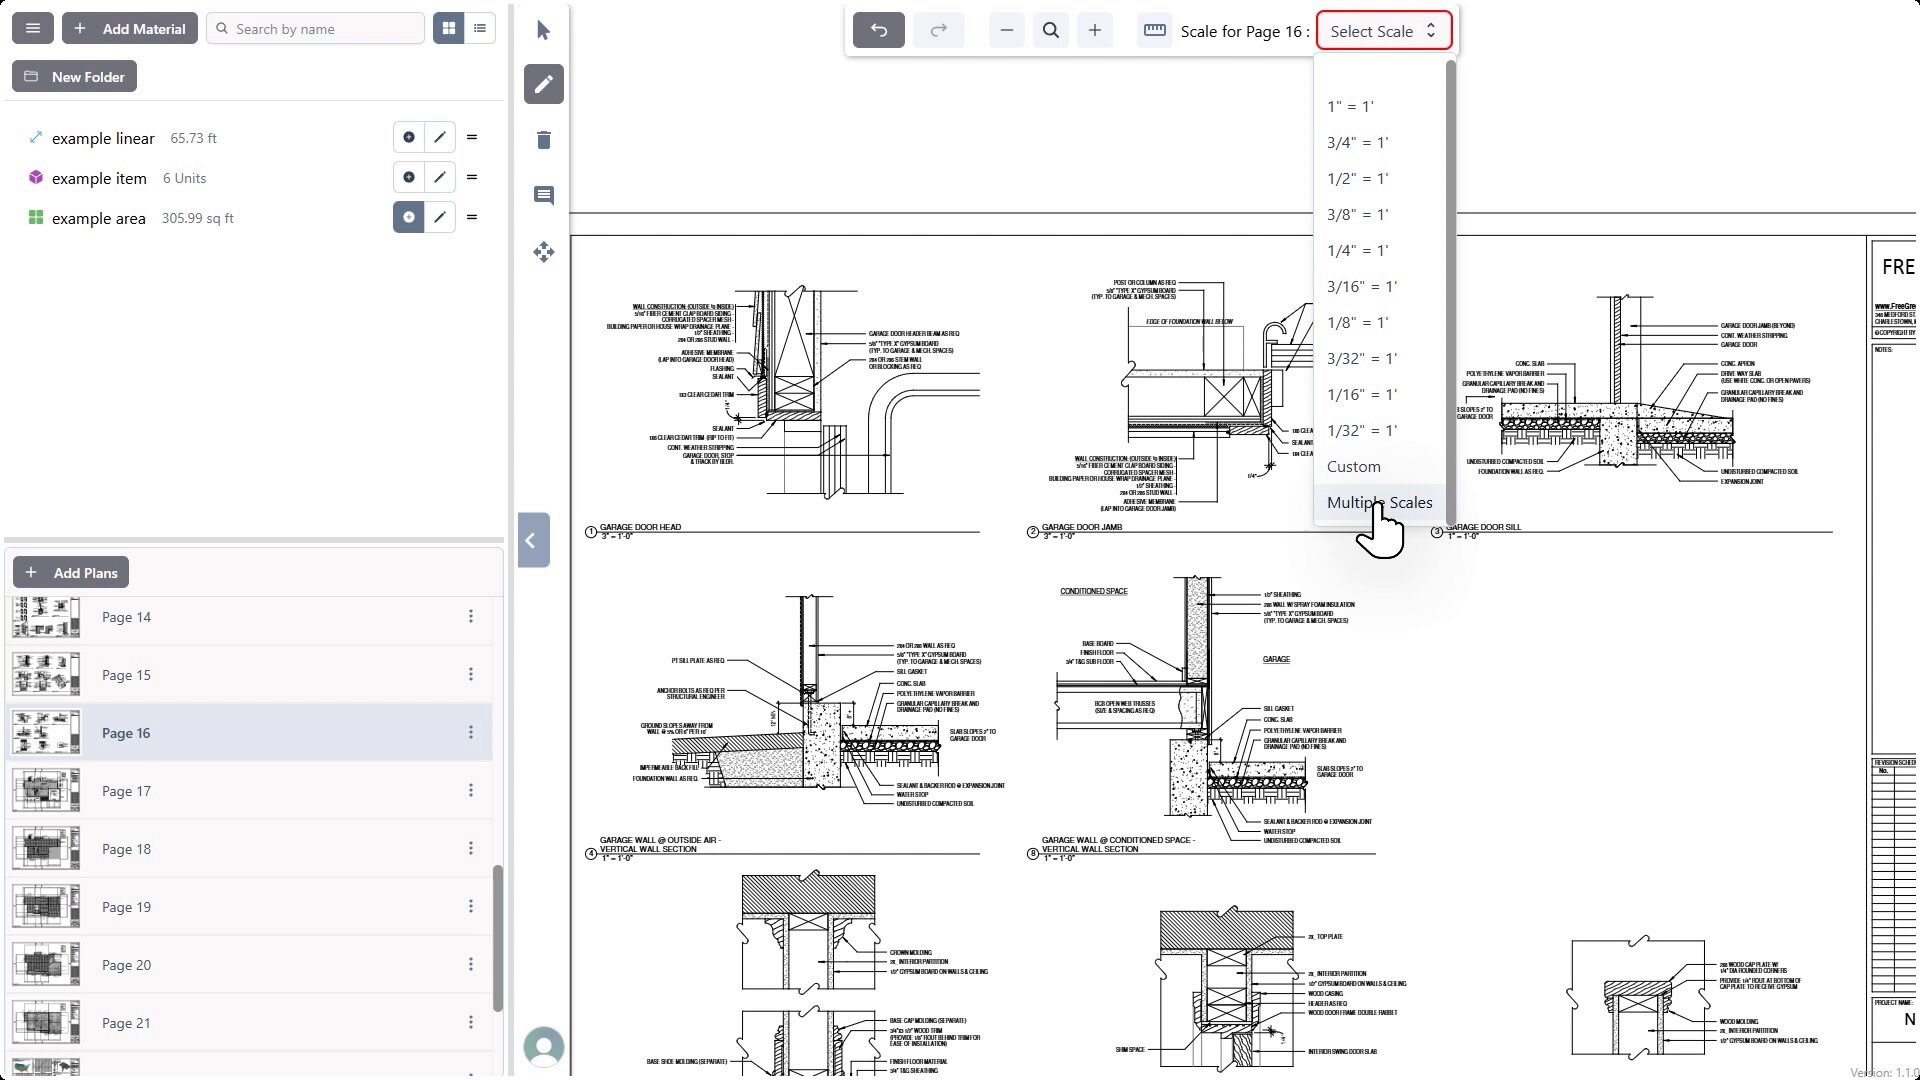Deactivate the example area draw target
The image size is (1920, 1080).
click(x=409, y=217)
